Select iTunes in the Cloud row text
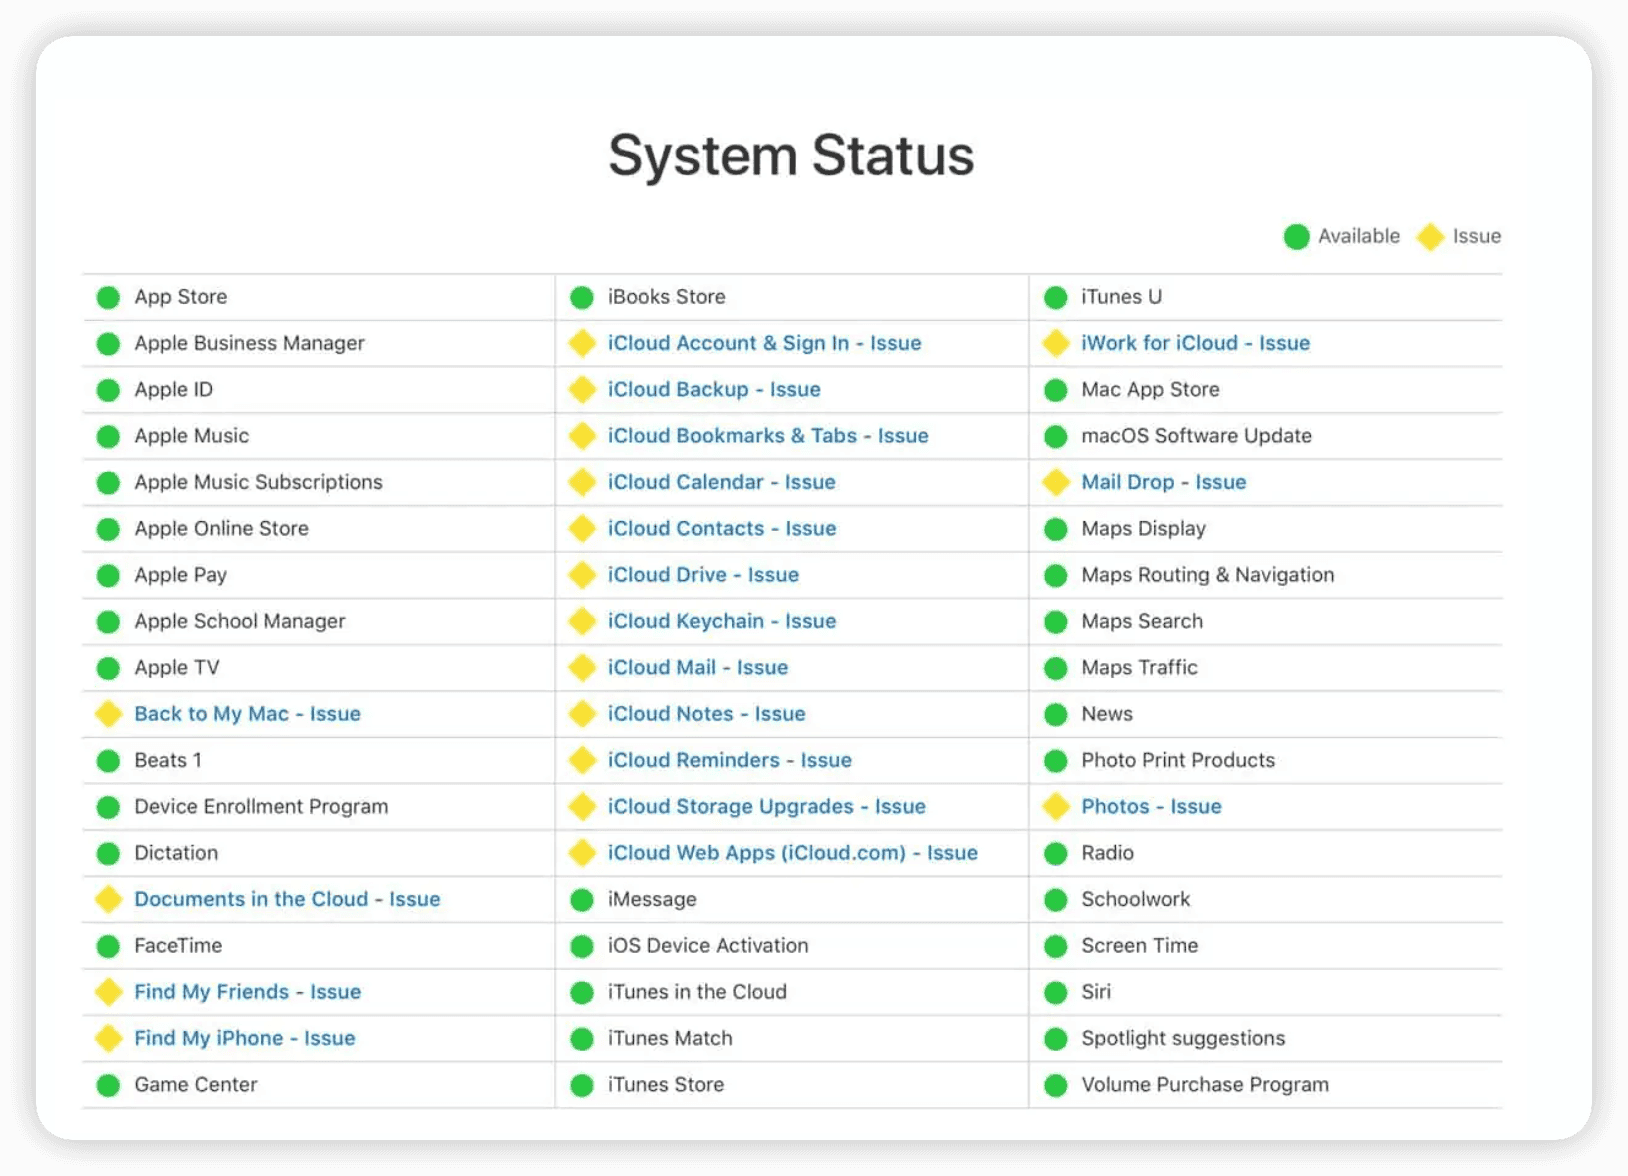1628x1176 pixels. tap(697, 992)
